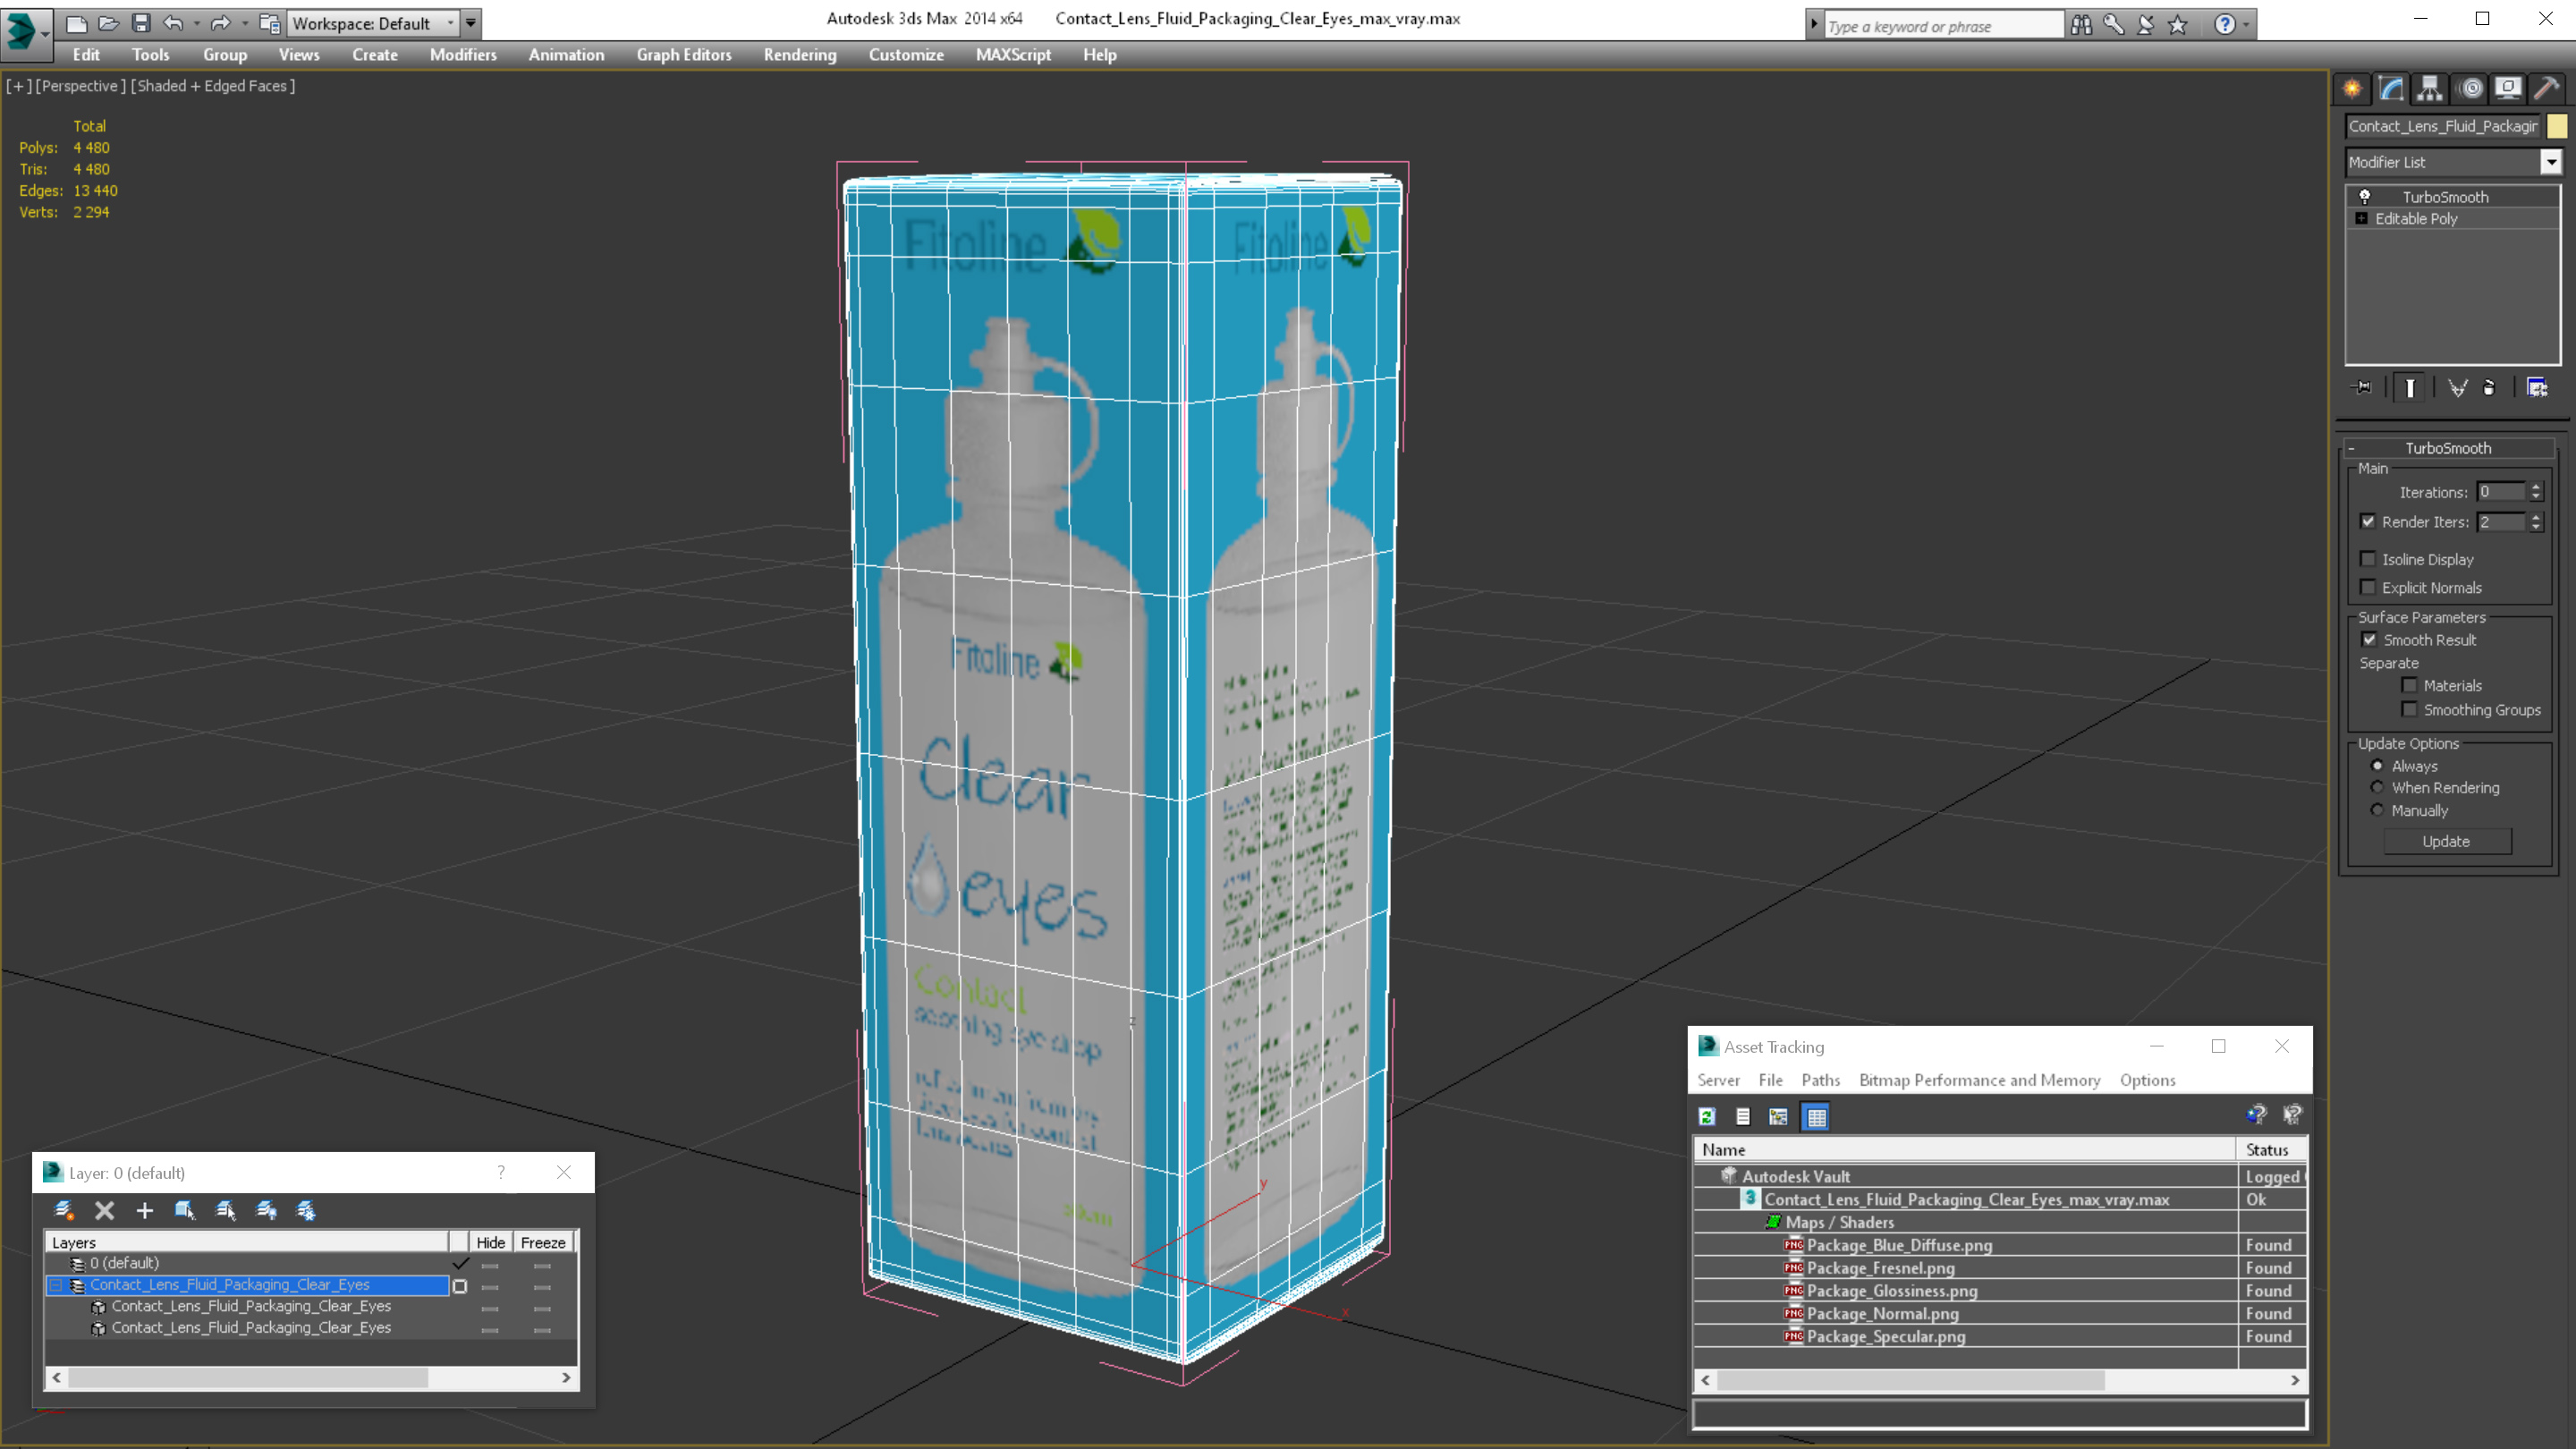Screen dimensions: 2576x1449
Task: Open the Workspace: Default dropdown
Action: (x=373, y=23)
